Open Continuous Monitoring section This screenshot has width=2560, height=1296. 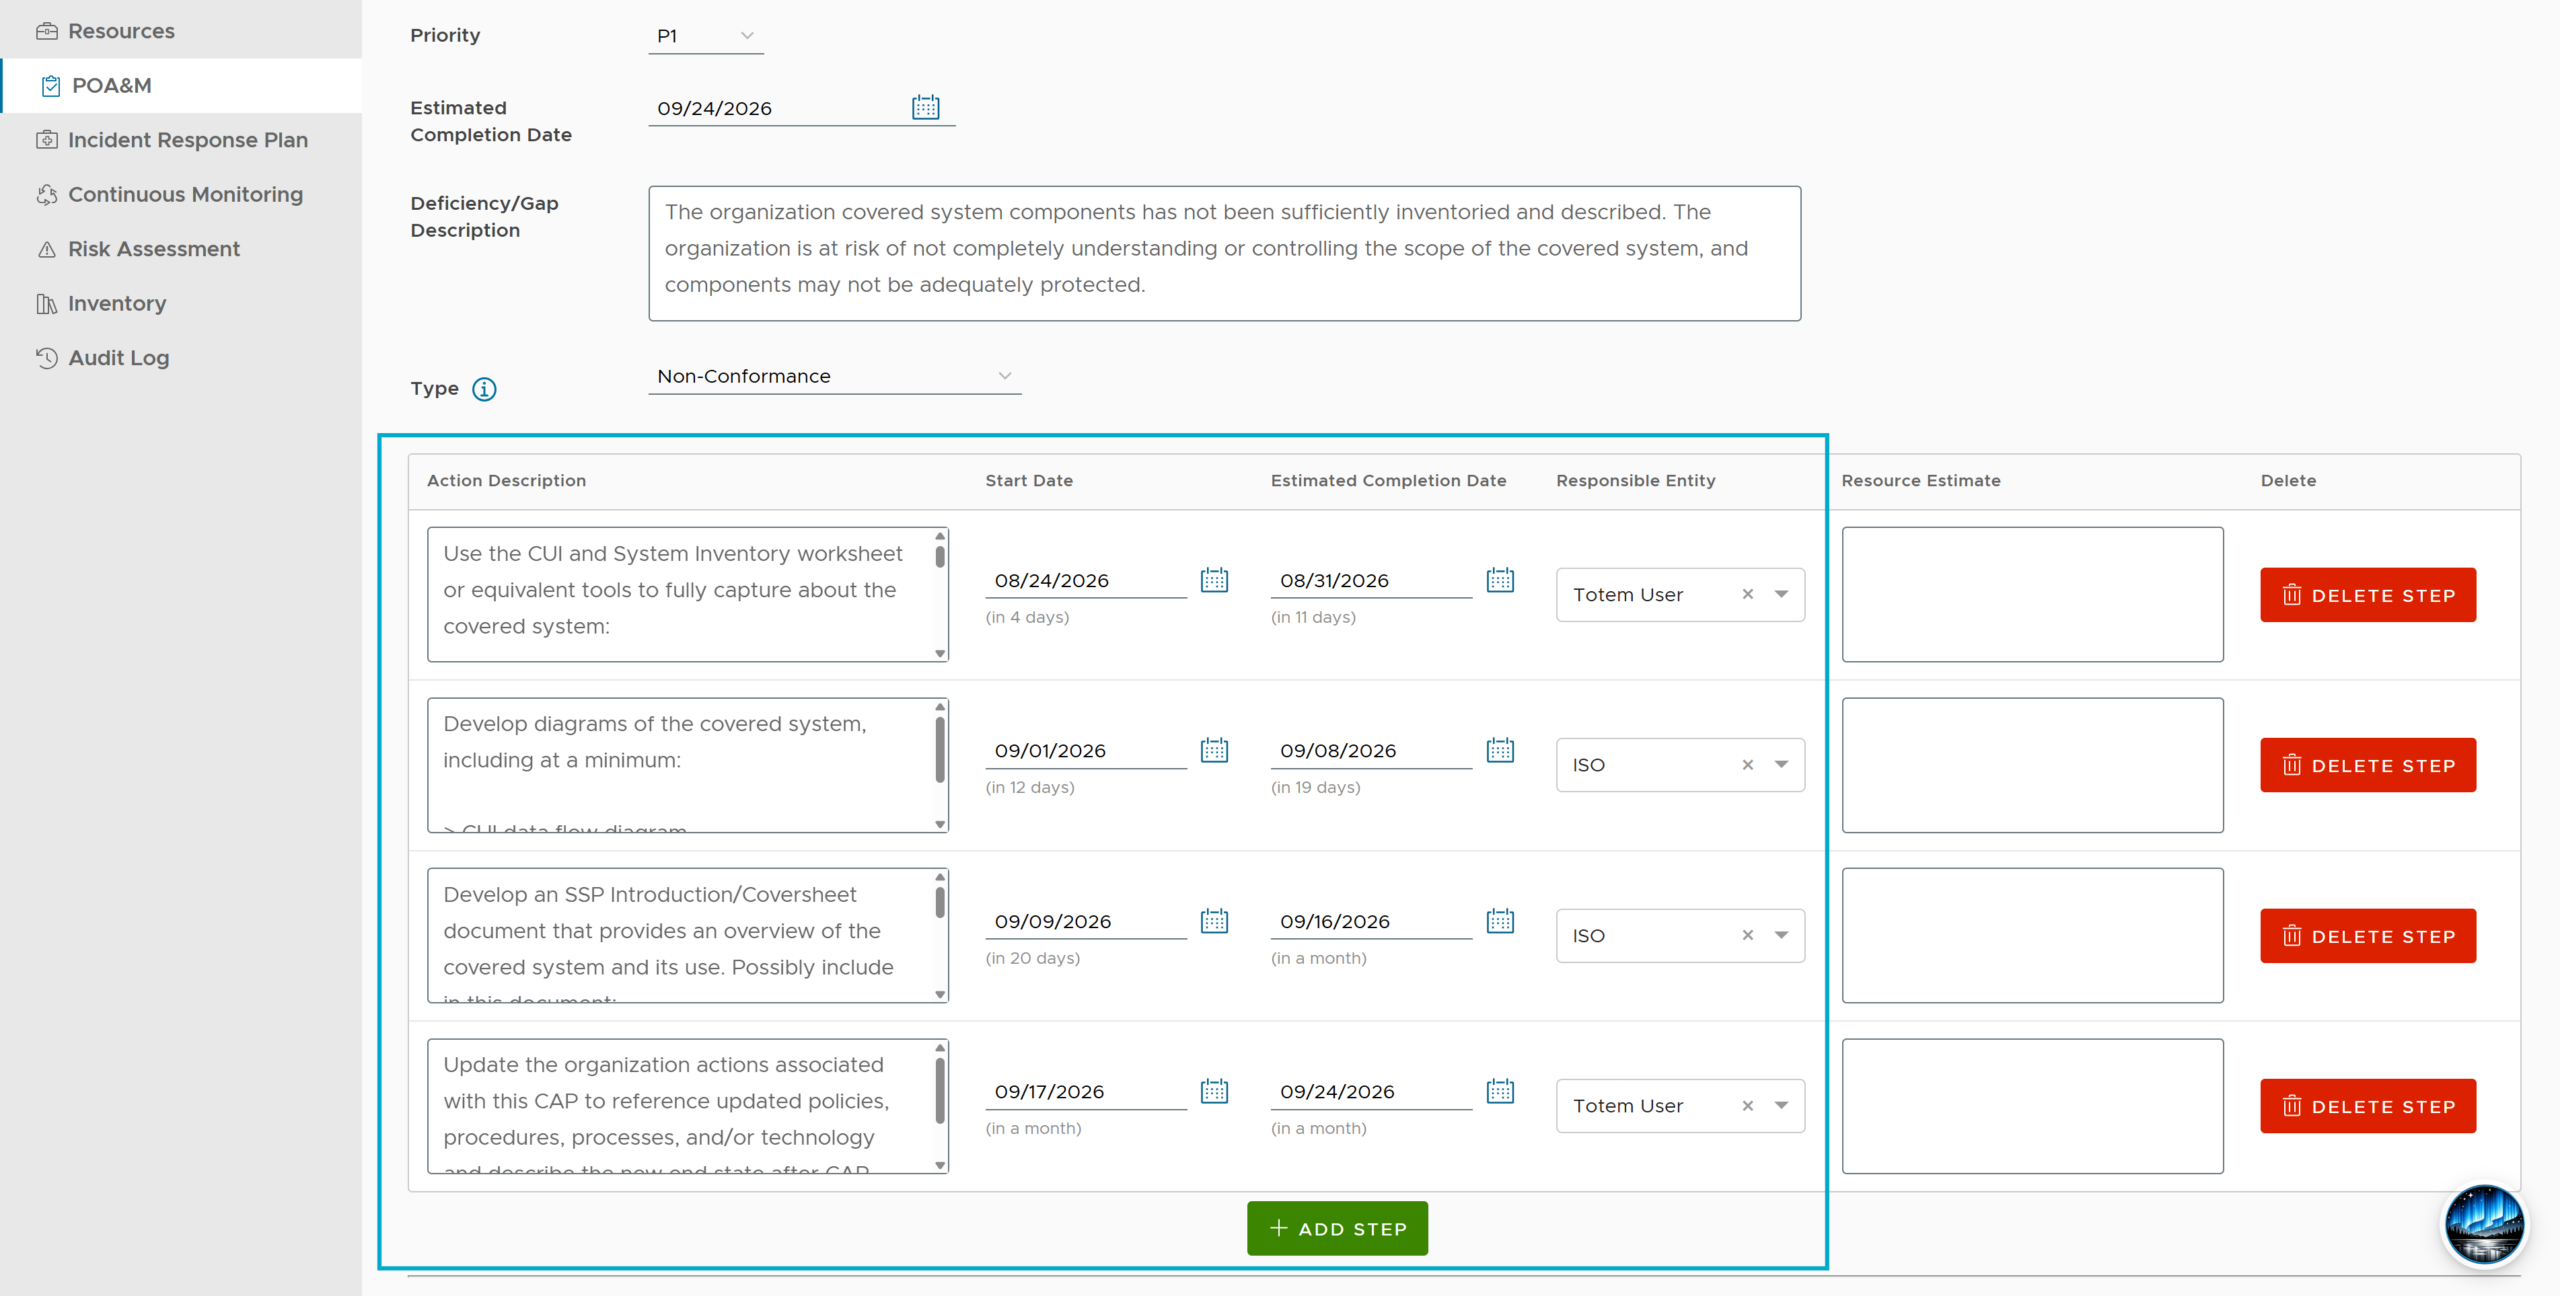181,194
